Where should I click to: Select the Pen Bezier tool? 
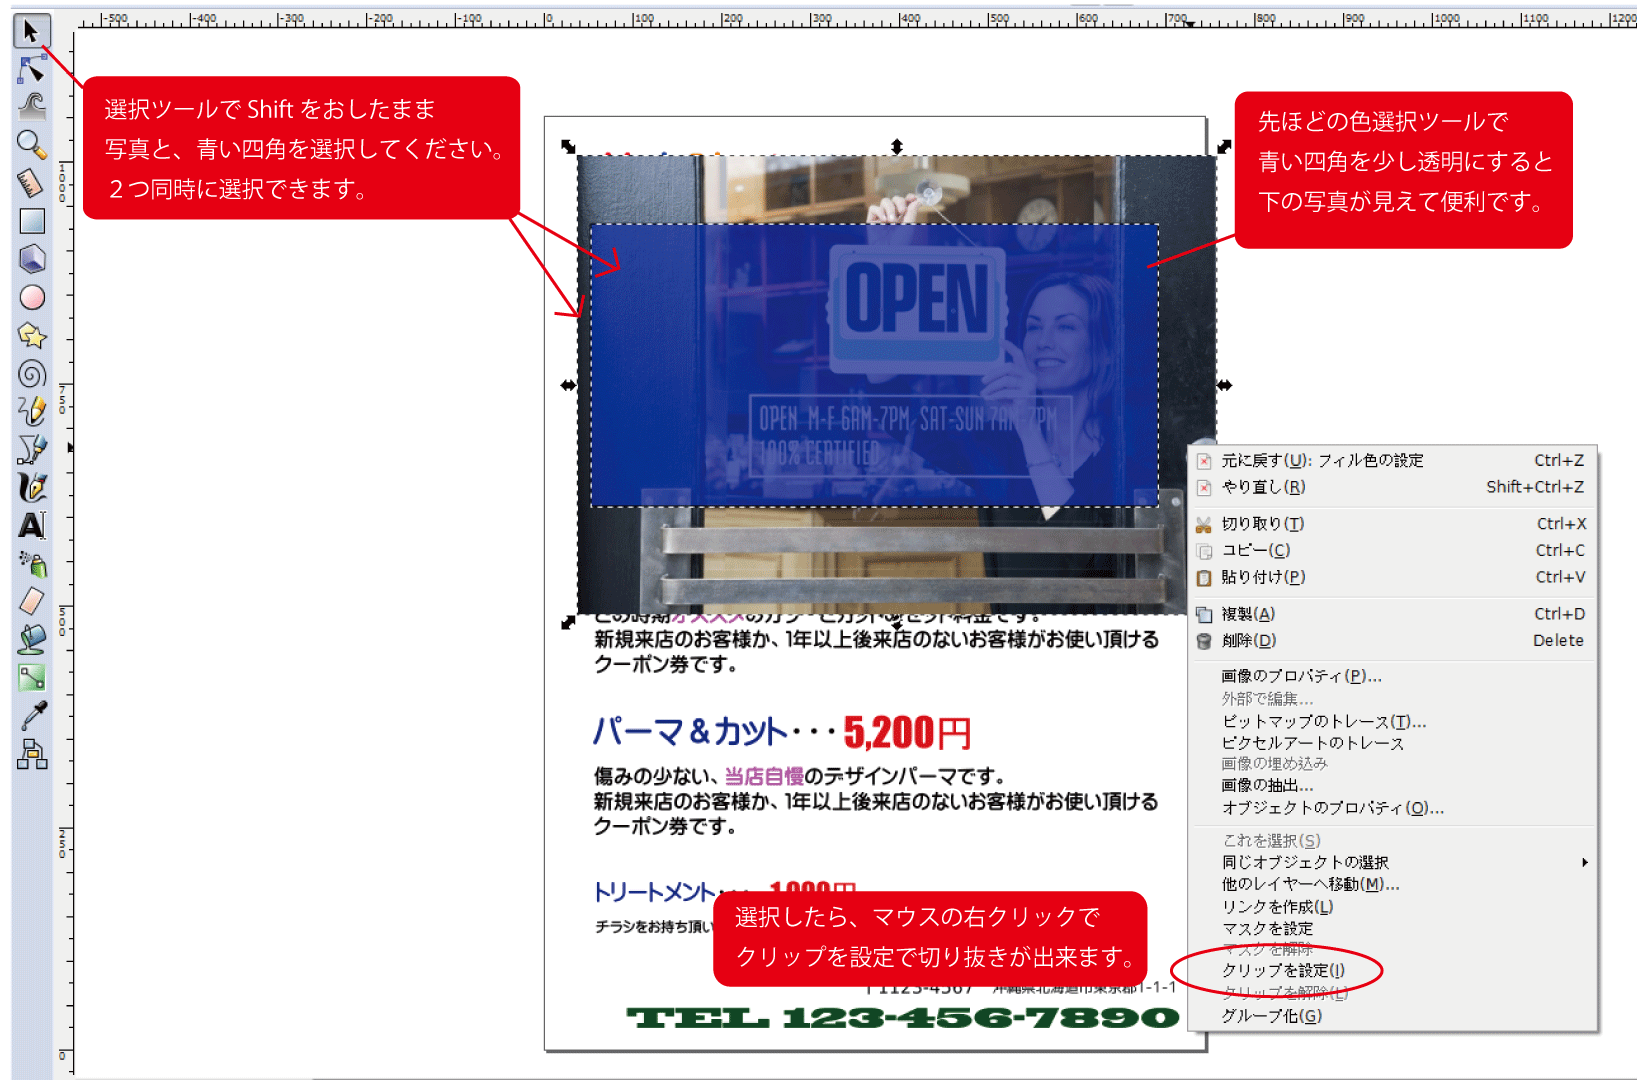31,449
